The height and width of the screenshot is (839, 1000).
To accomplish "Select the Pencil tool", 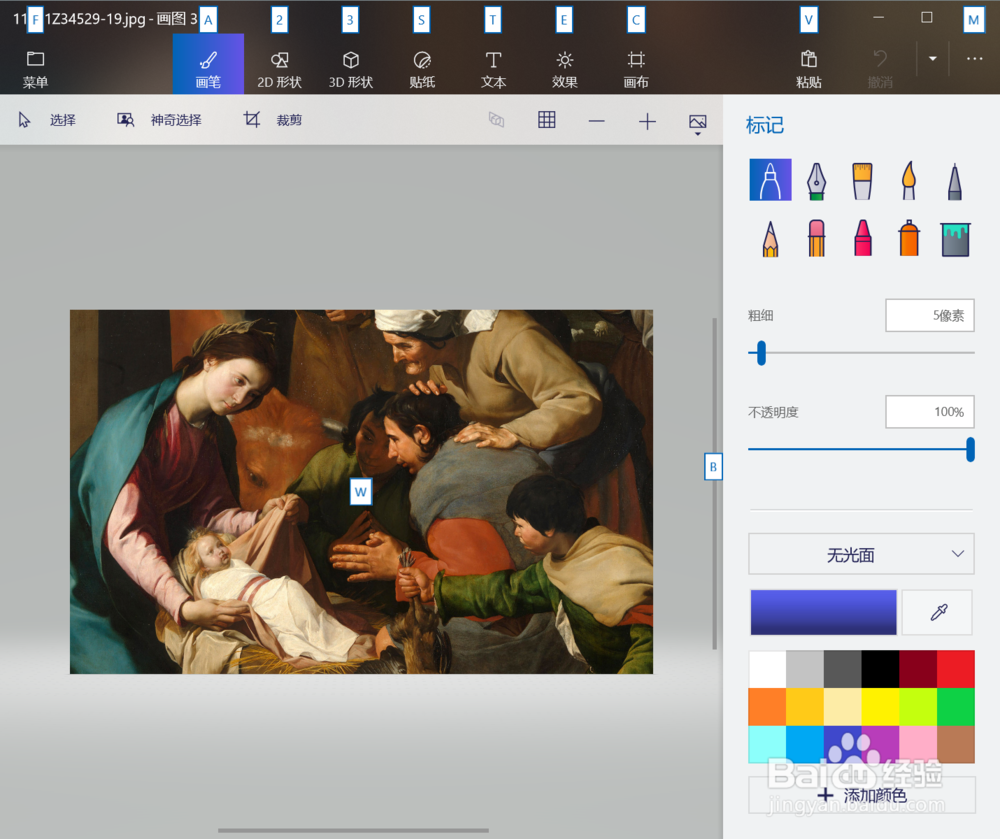I will (x=770, y=238).
